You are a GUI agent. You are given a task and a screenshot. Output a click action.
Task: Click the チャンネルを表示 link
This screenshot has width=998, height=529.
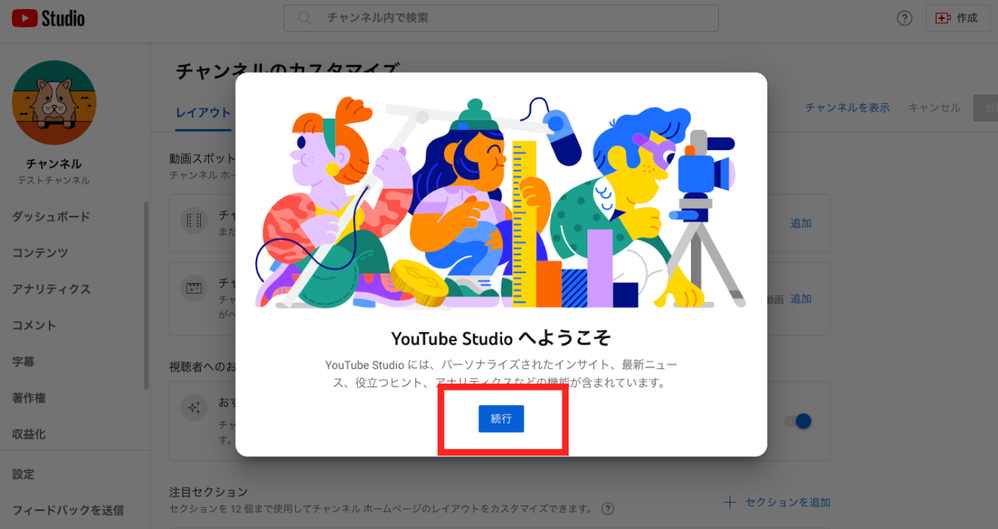[847, 108]
